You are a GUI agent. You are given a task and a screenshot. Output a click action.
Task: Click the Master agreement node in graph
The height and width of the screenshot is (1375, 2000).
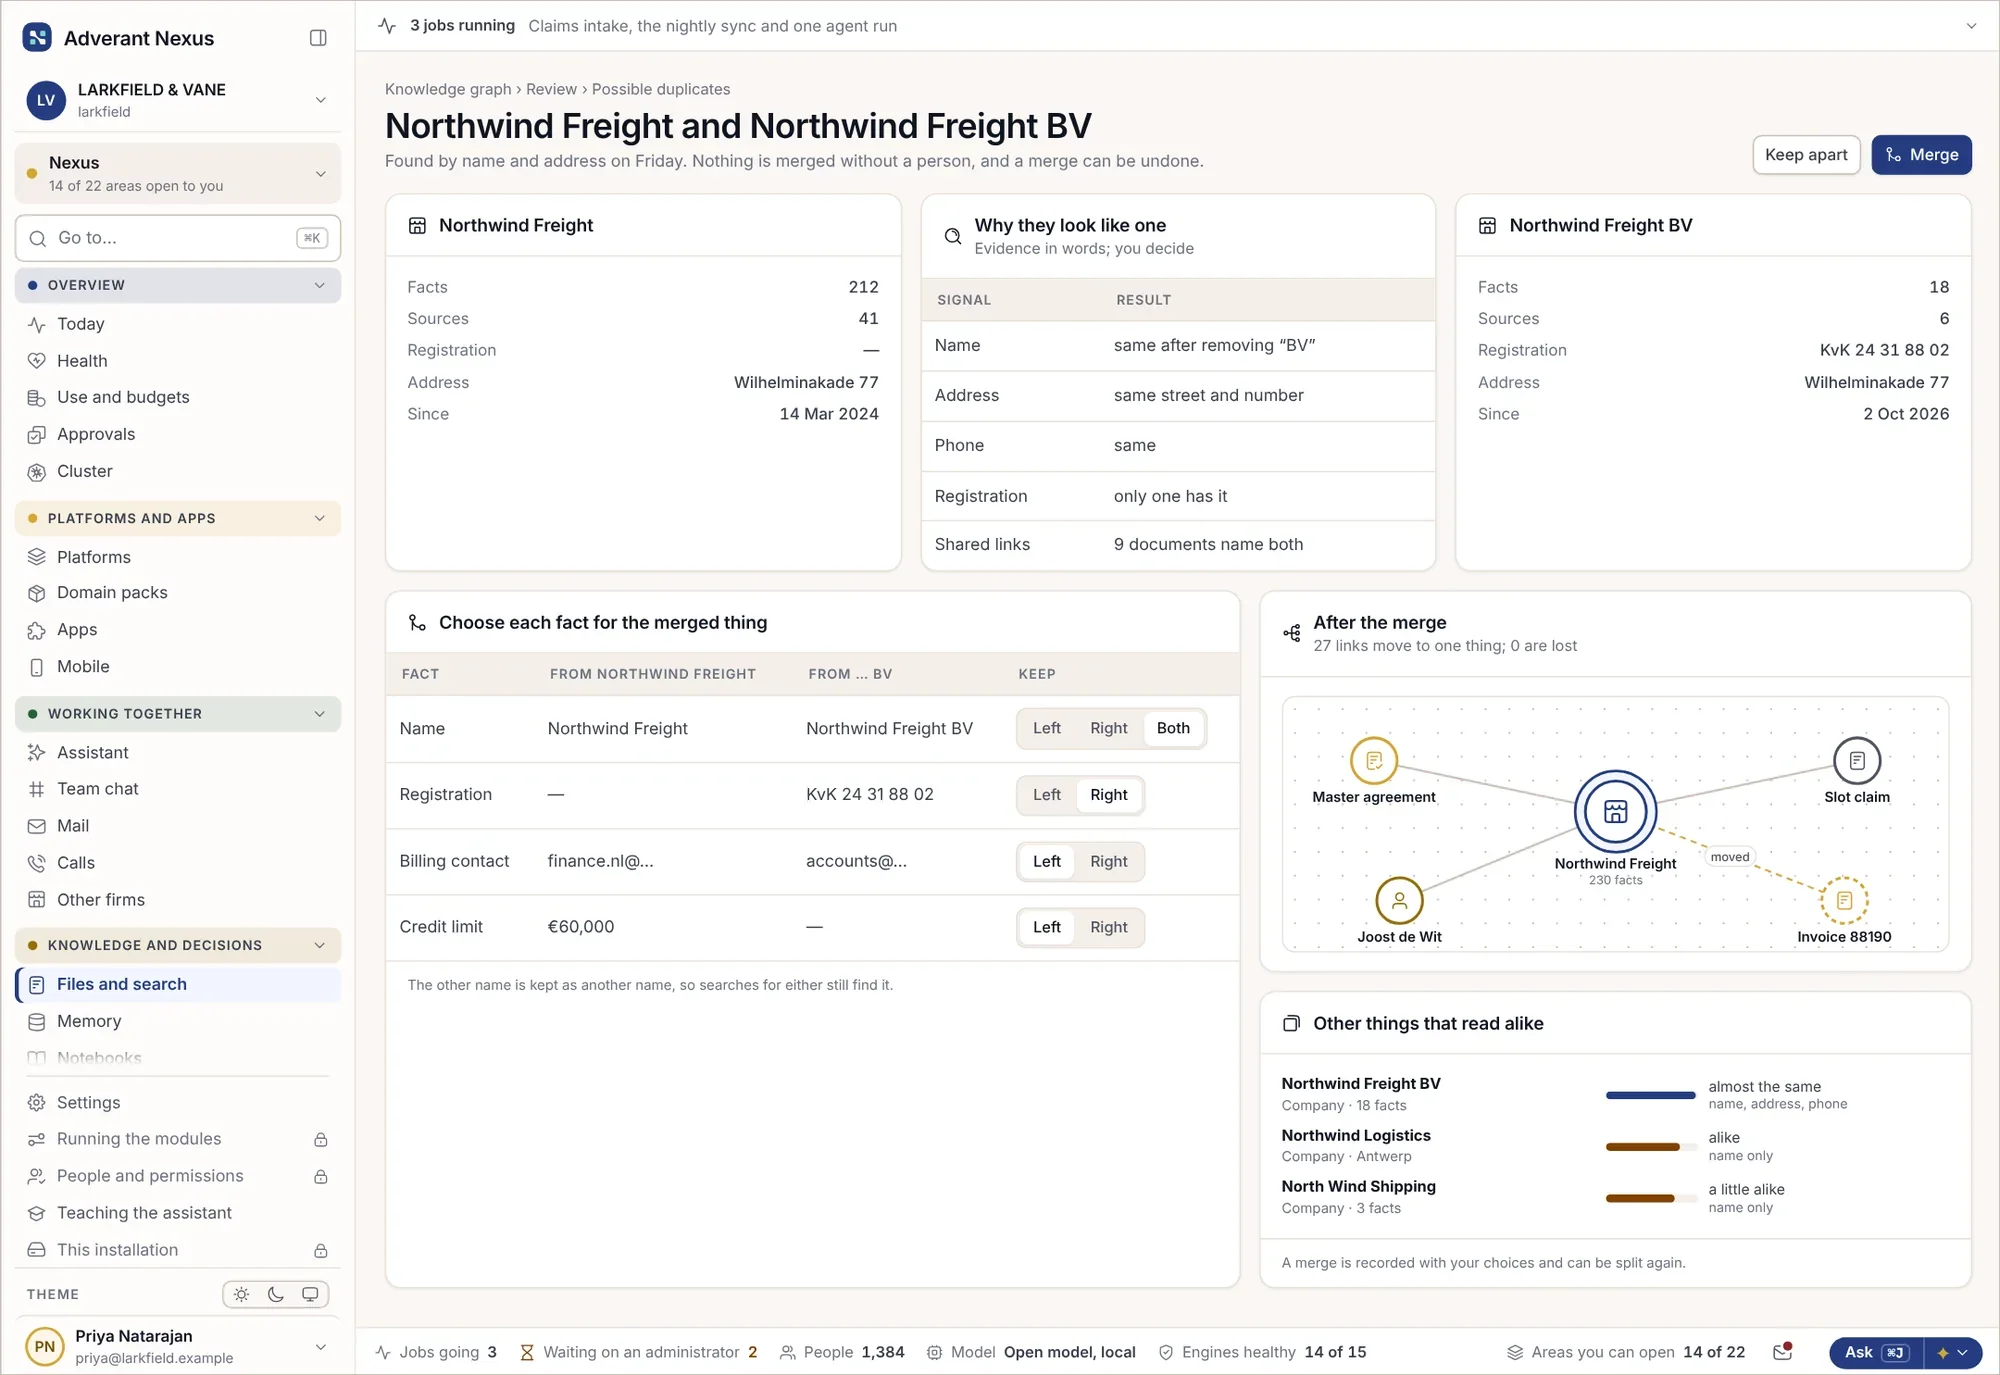coord(1374,761)
